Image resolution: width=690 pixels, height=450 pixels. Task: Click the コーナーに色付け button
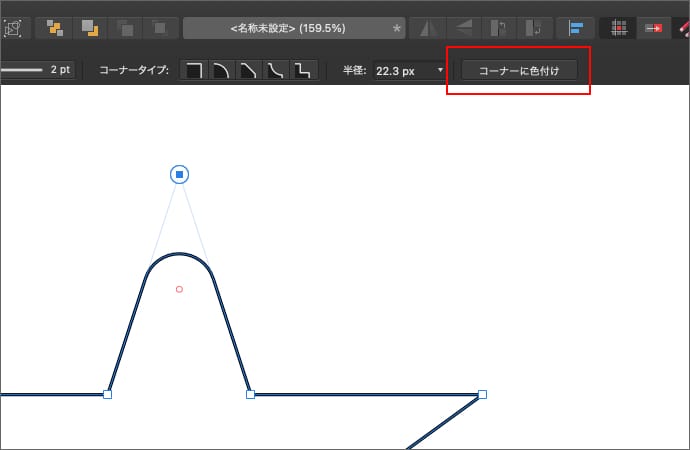pyautogui.click(x=519, y=71)
